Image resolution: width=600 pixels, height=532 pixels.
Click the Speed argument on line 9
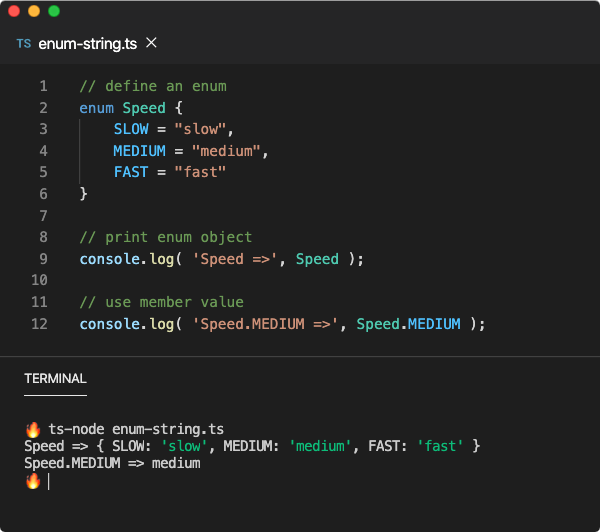click(317, 259)
